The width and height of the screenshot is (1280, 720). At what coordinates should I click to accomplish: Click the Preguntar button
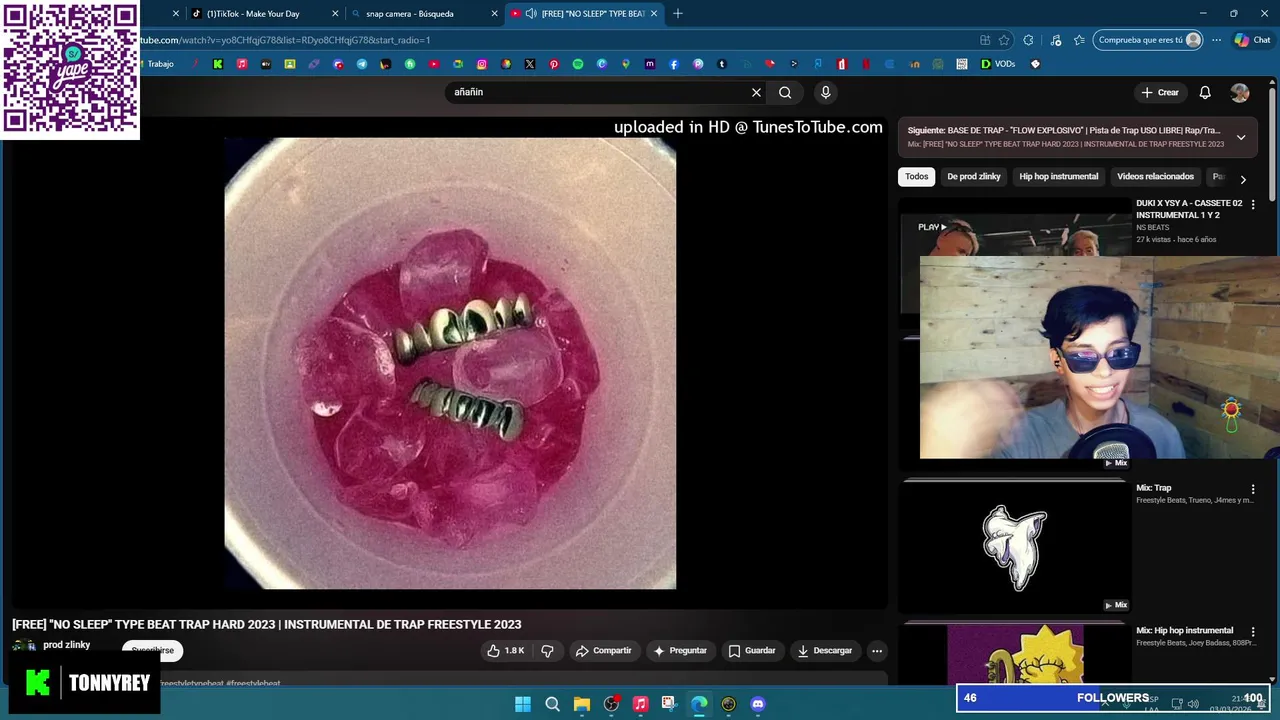point(680,651)
